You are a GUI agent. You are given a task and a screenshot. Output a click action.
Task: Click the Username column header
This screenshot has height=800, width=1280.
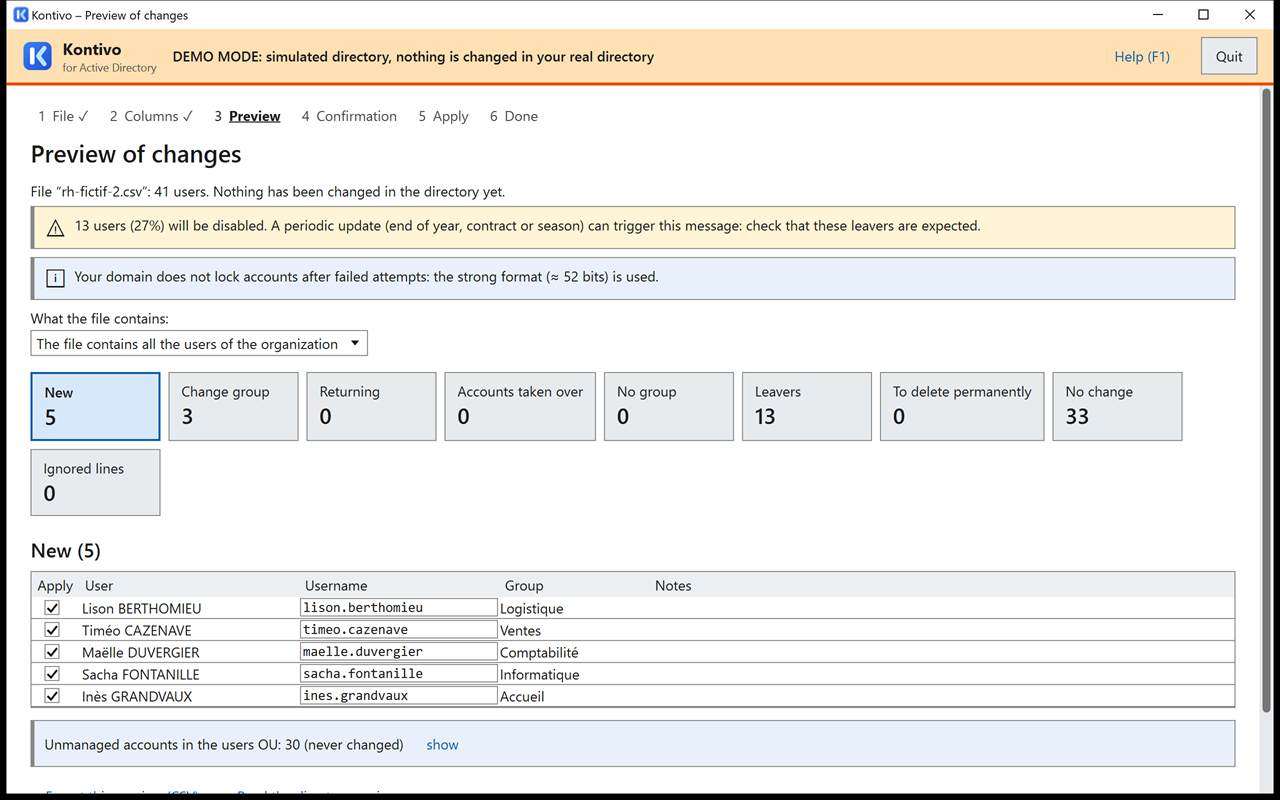coord(336,585)
